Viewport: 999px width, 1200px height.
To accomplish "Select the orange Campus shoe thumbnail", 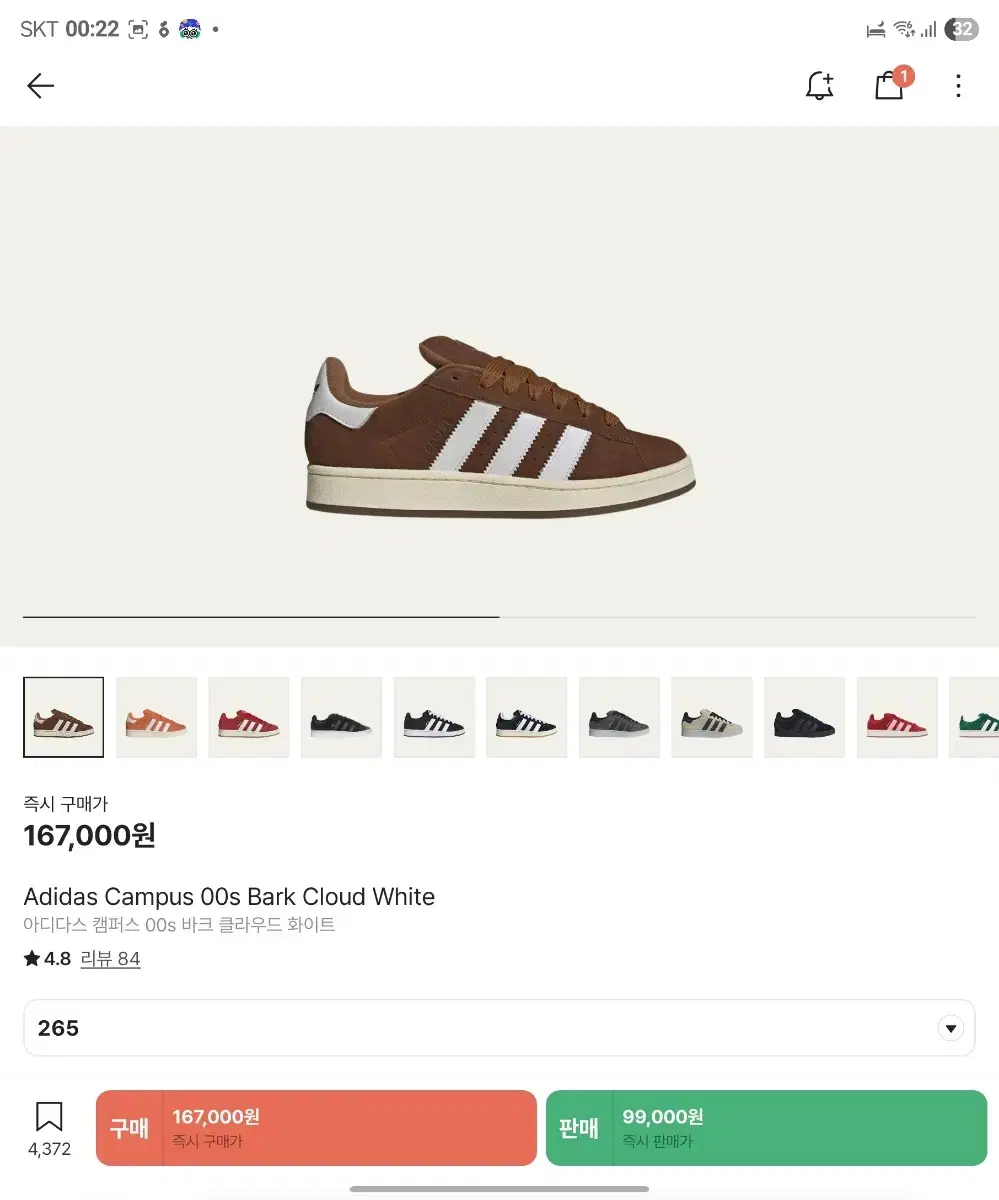I will click(x=156, y=717).
